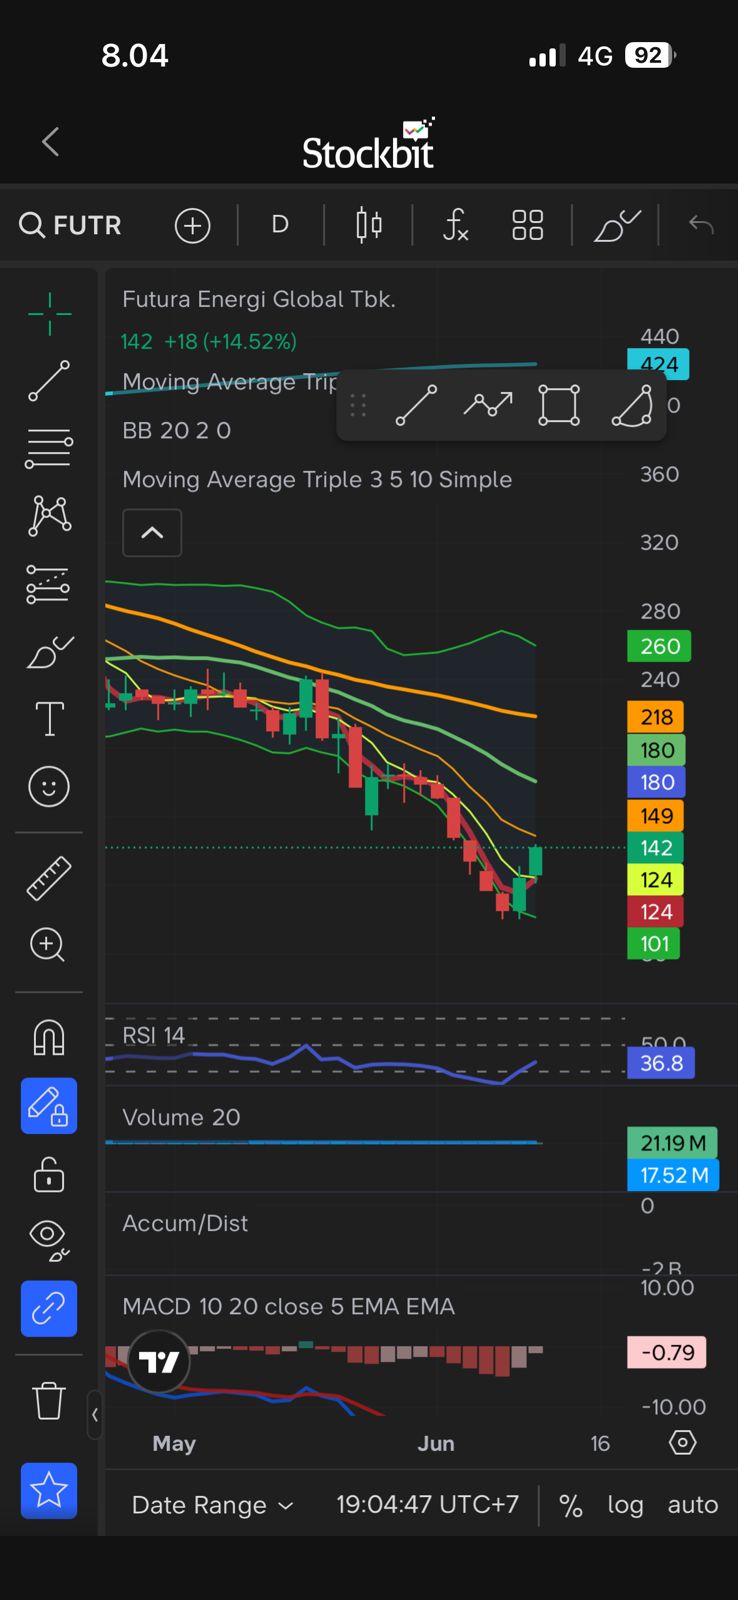Viewport: 738px width, 1600px height.
Task: Open chart settings hexagon gear icon
Action: (683, 1443)
